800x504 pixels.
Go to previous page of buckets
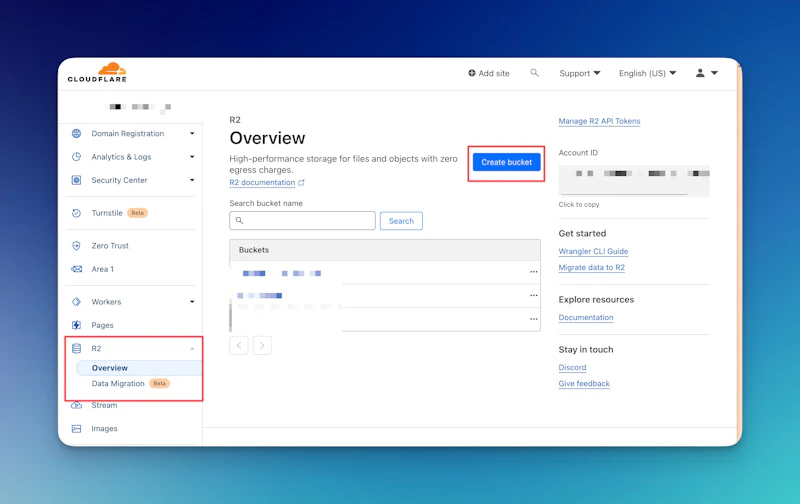239,345
